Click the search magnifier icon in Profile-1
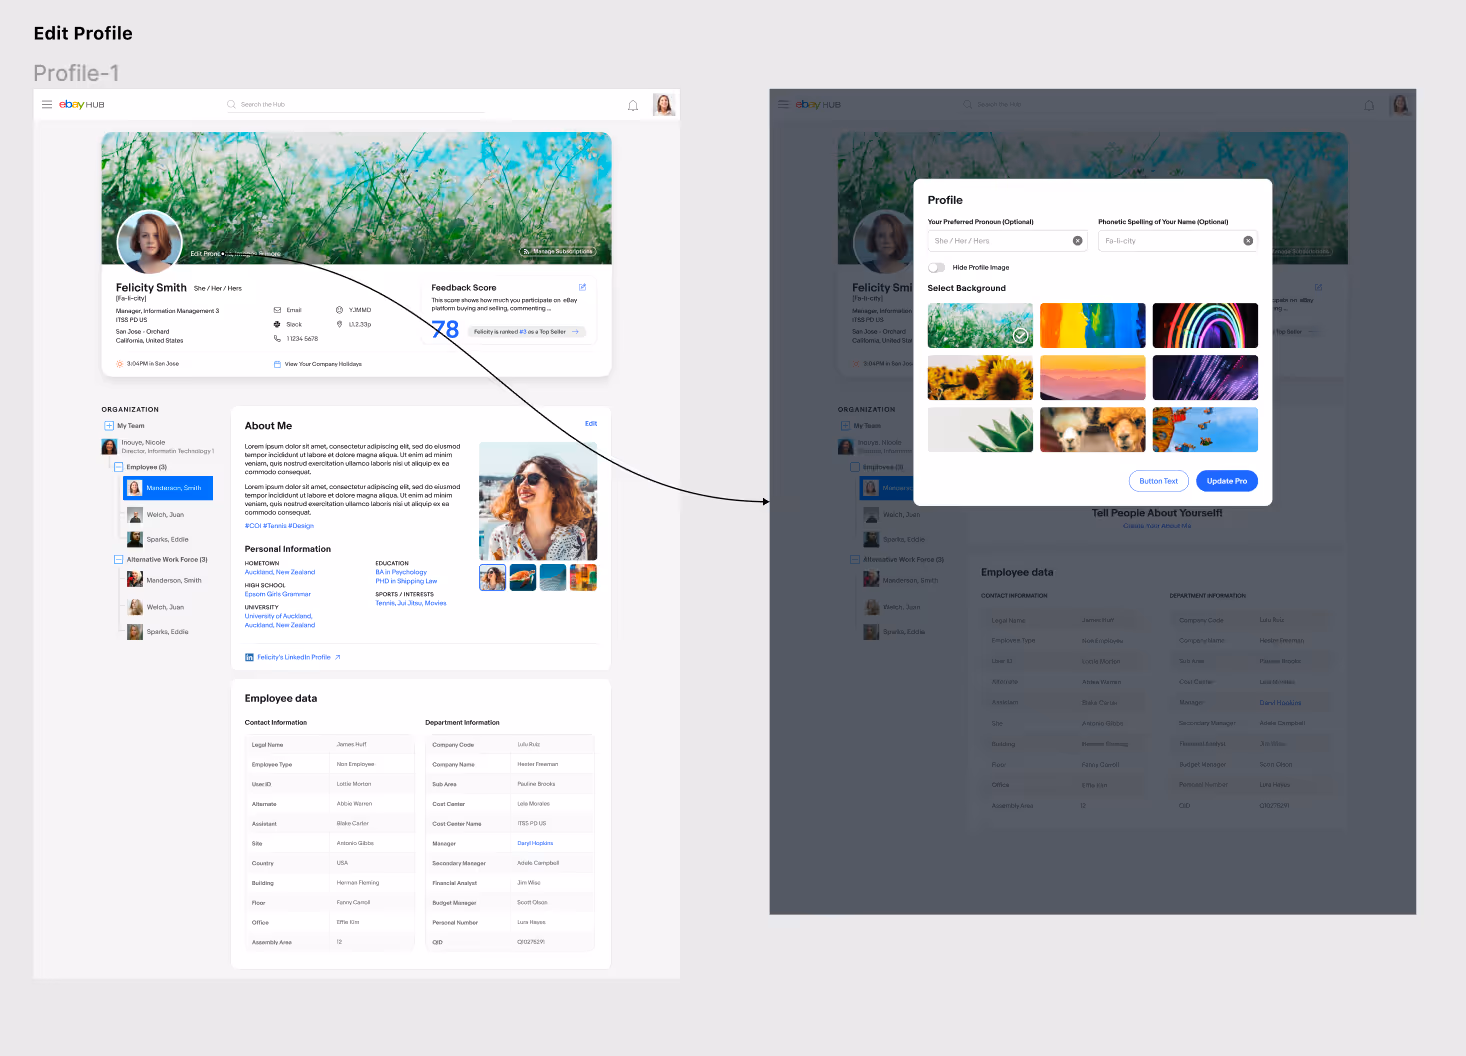The image size is (1466, 1056). [231, 104]
